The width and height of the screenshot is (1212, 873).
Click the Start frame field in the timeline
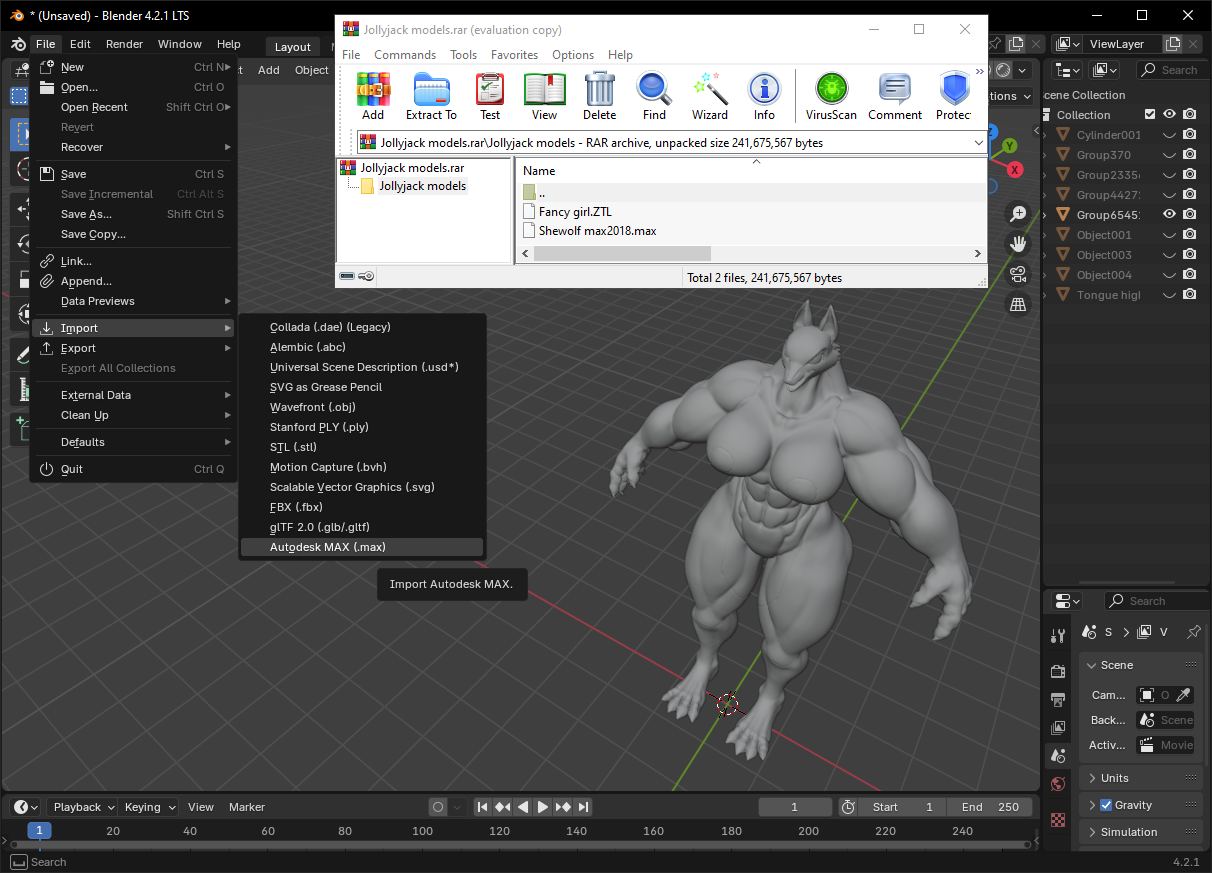tap(902, 807)
